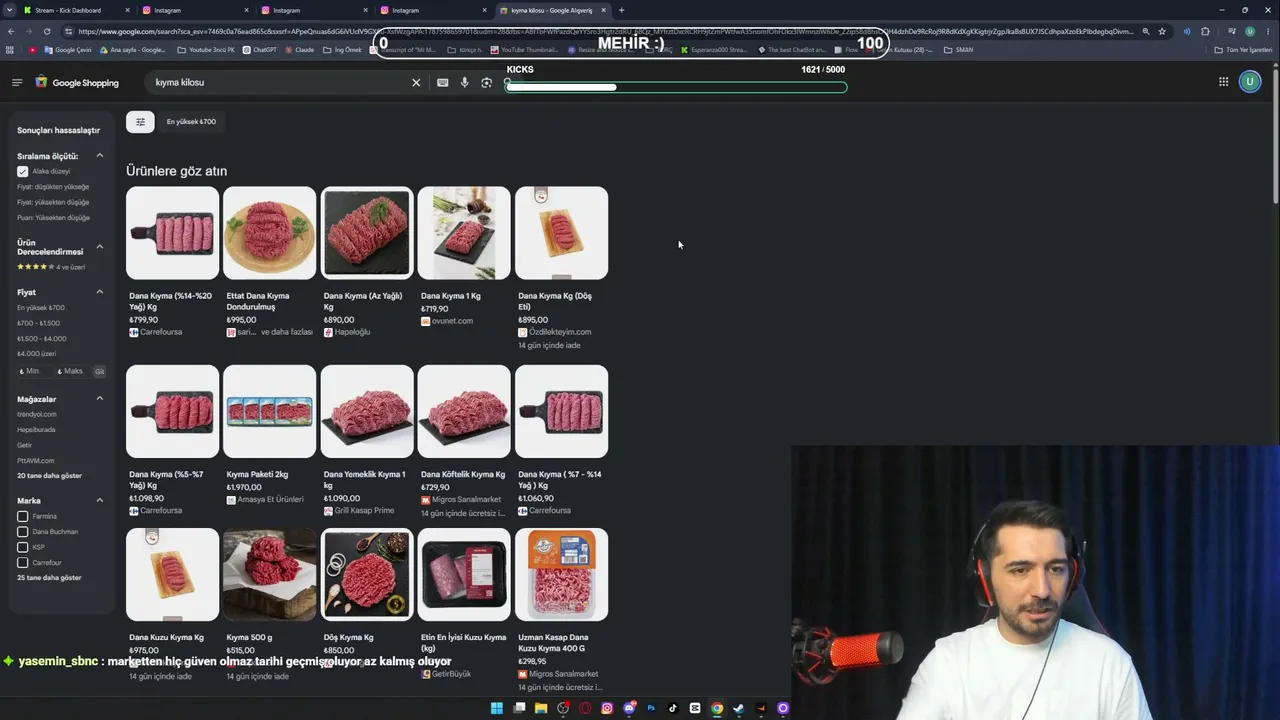Check the Dana Buchman brand filter
Screen dimensions: 1280x720
click(x=22, y=532)
